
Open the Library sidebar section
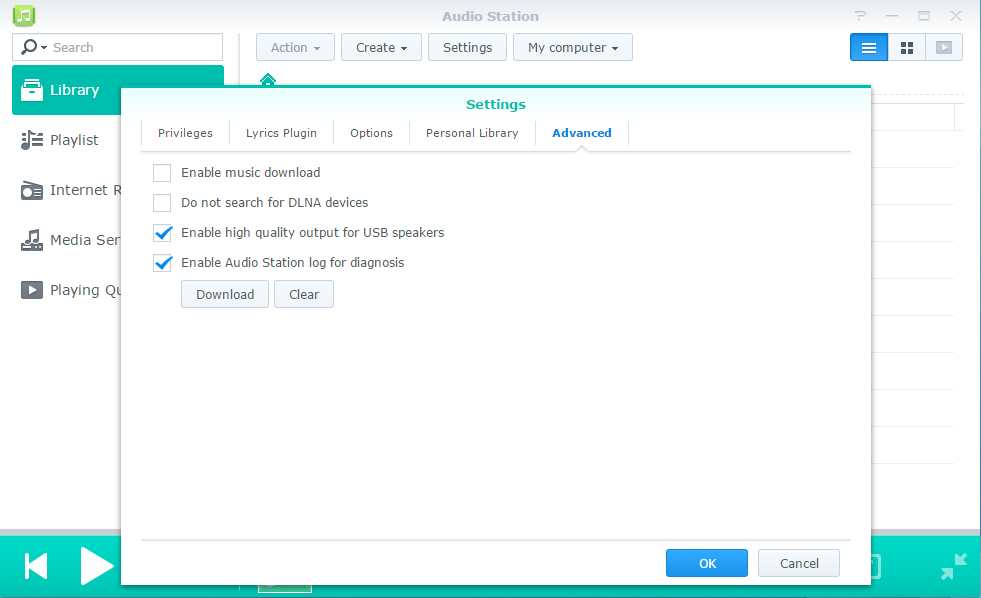tap(66, 90)
